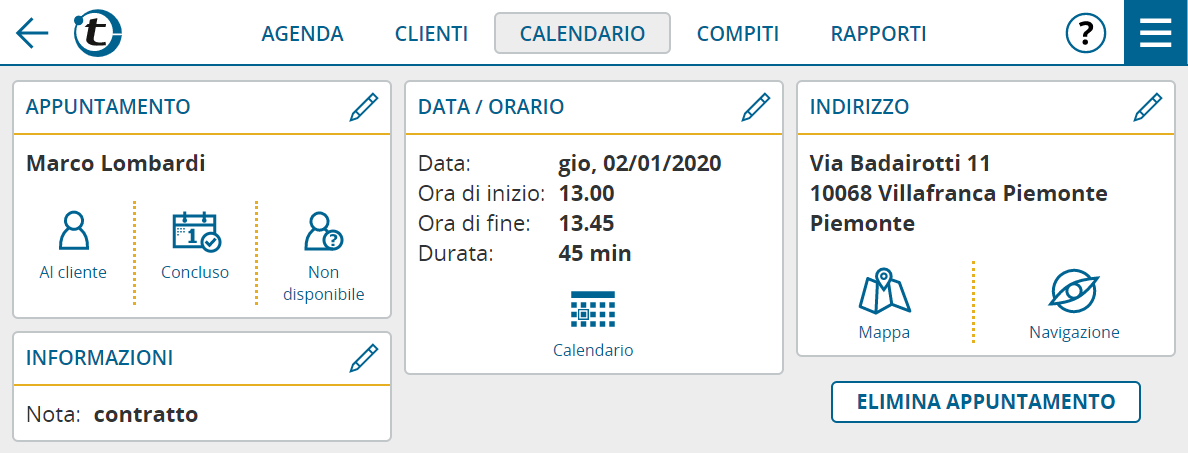1188x453 pixels.
Task: Select the Al cliente person icon
Action: [73, 230]
